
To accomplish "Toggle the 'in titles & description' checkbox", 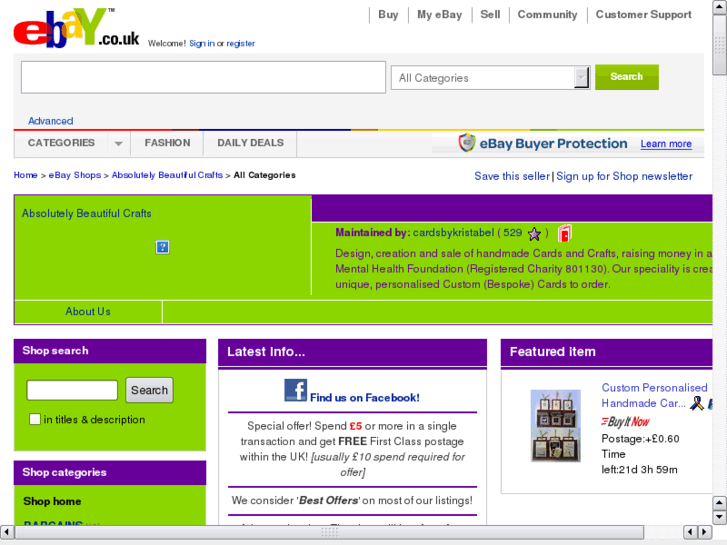I will click(x=35, y=419).
